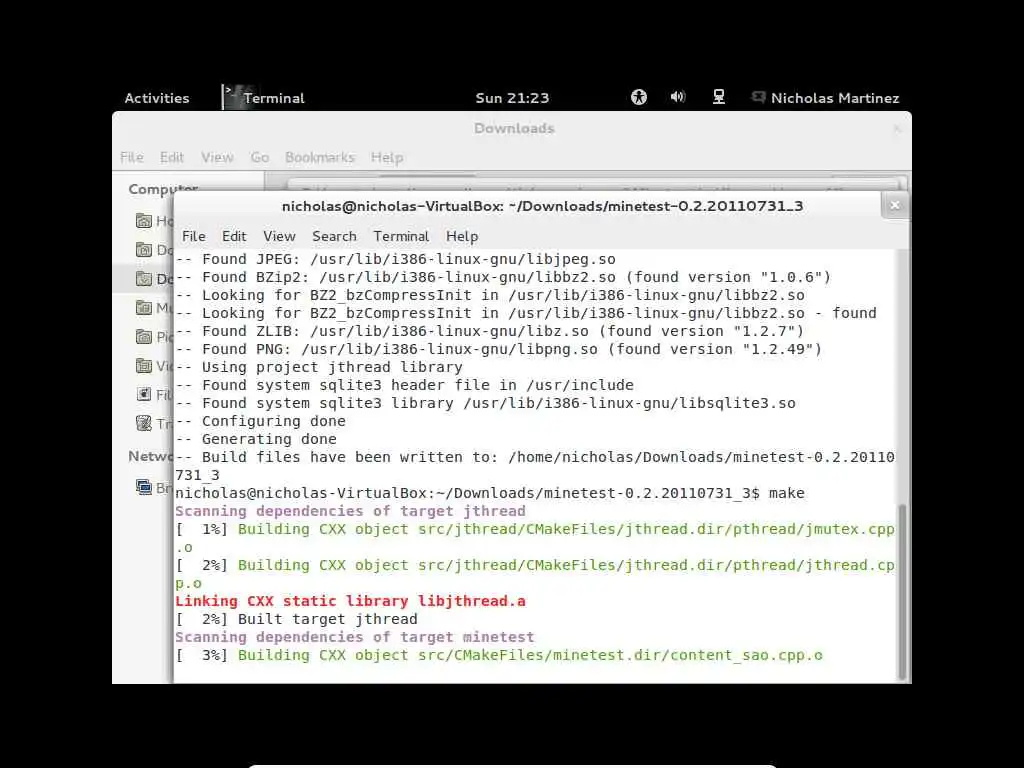Open the Search menu in Terminal
Viewport: 1024px width, 768px height.
tap(334, 236)
